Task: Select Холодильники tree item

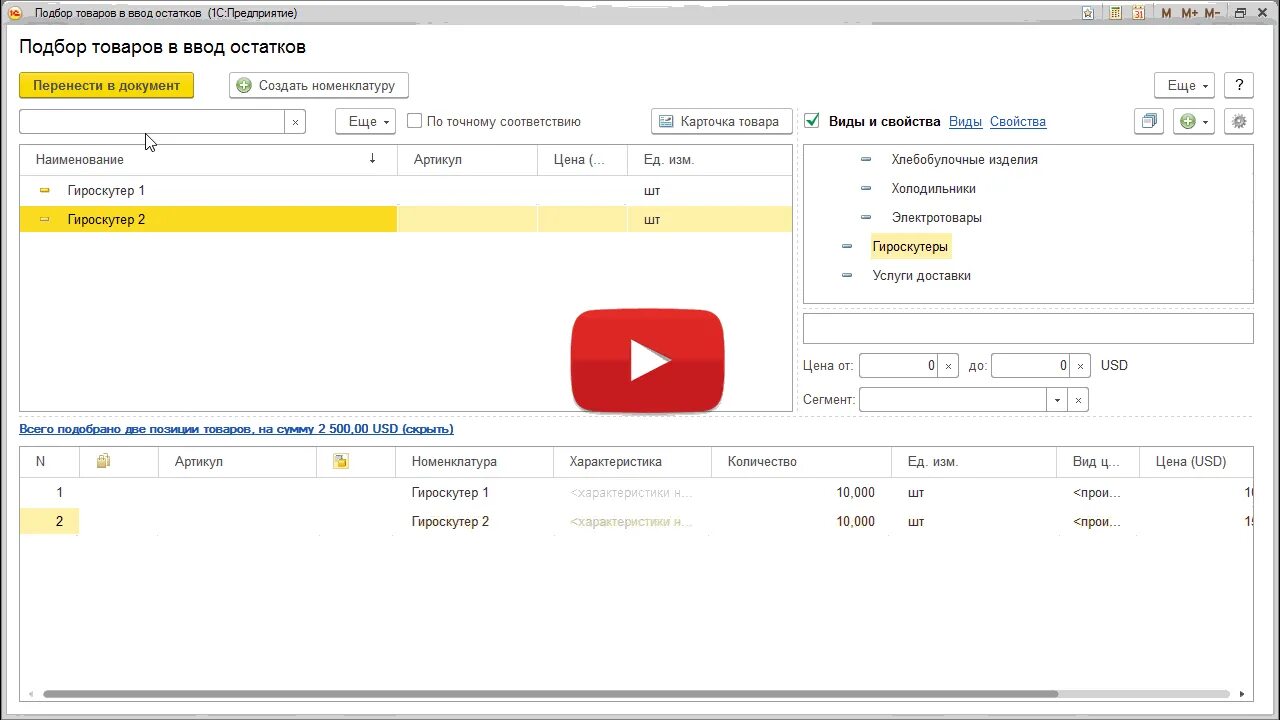Action: click(x=933, y=188)
